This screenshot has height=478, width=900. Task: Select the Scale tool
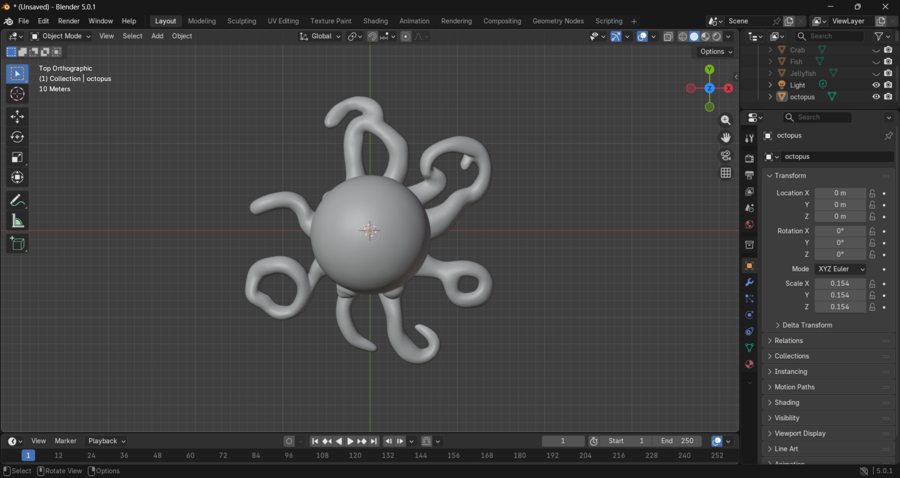click(17, 157)
